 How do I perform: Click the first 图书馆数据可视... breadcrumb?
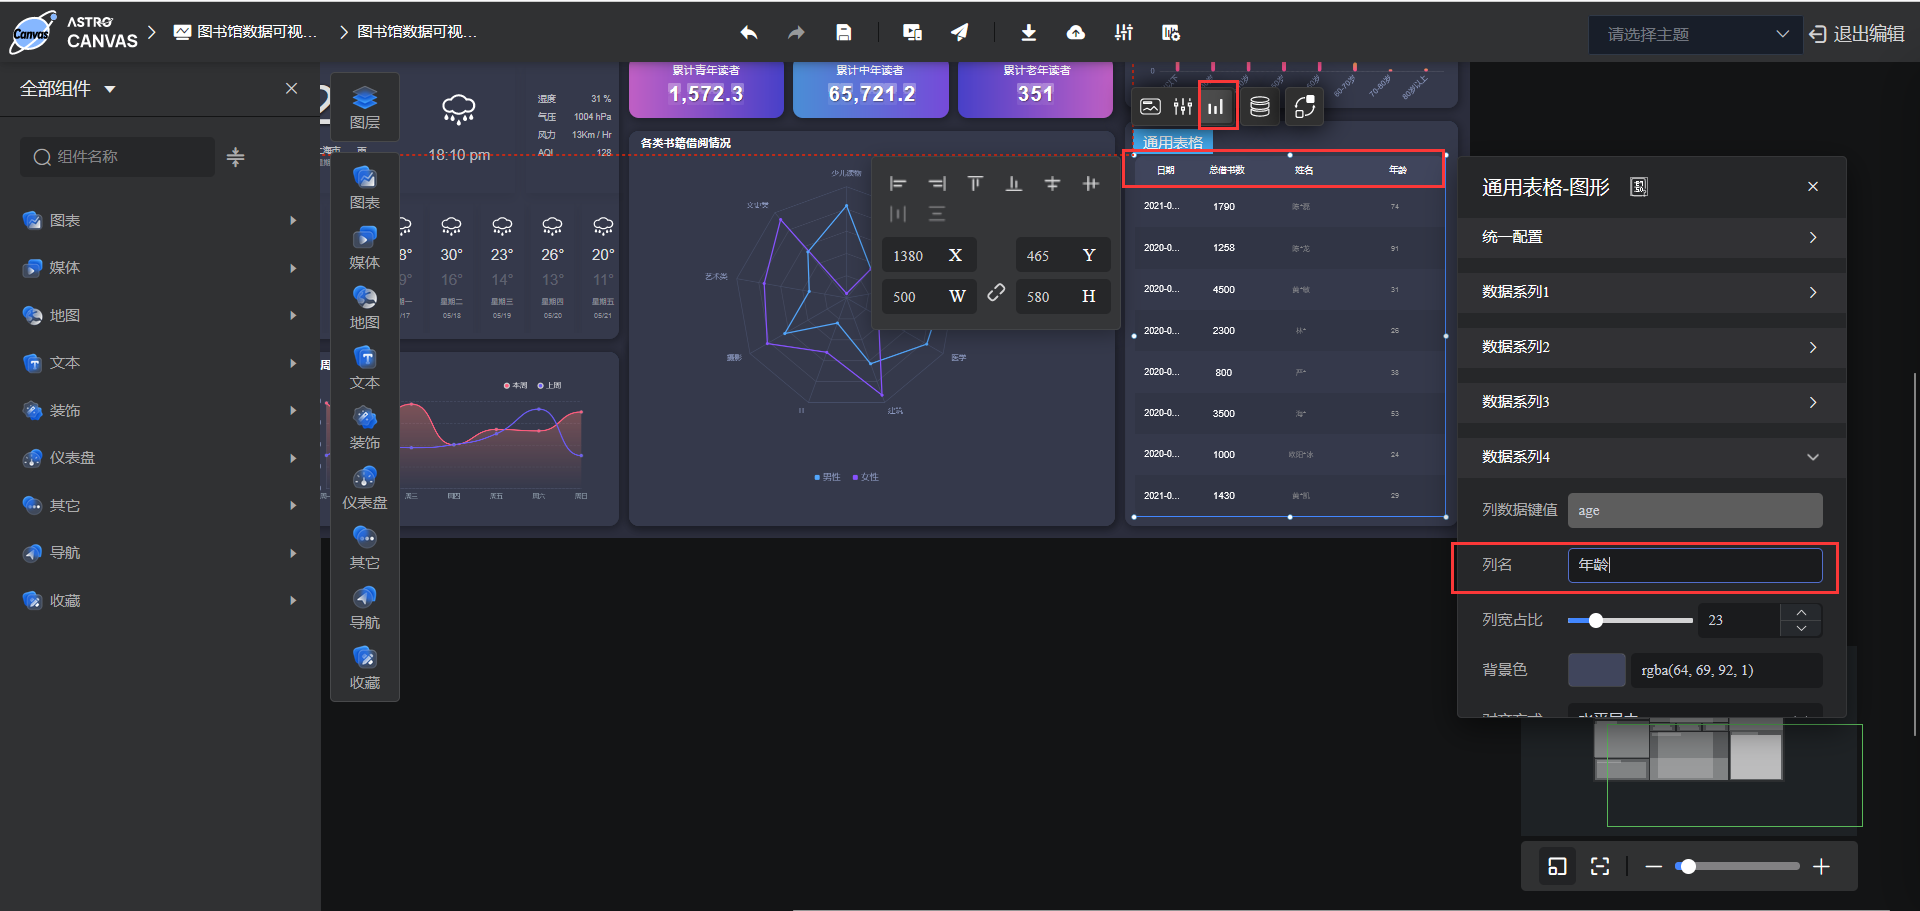246,32
